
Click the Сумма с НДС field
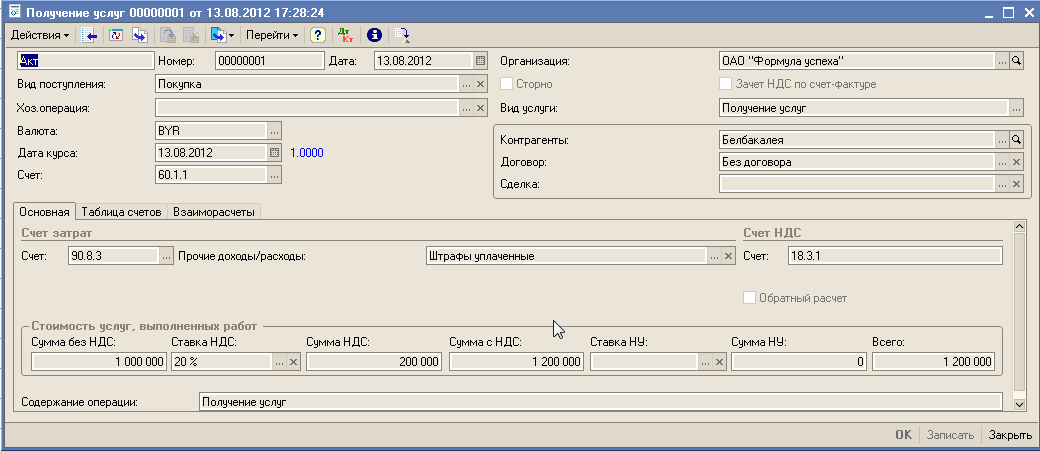517,361
